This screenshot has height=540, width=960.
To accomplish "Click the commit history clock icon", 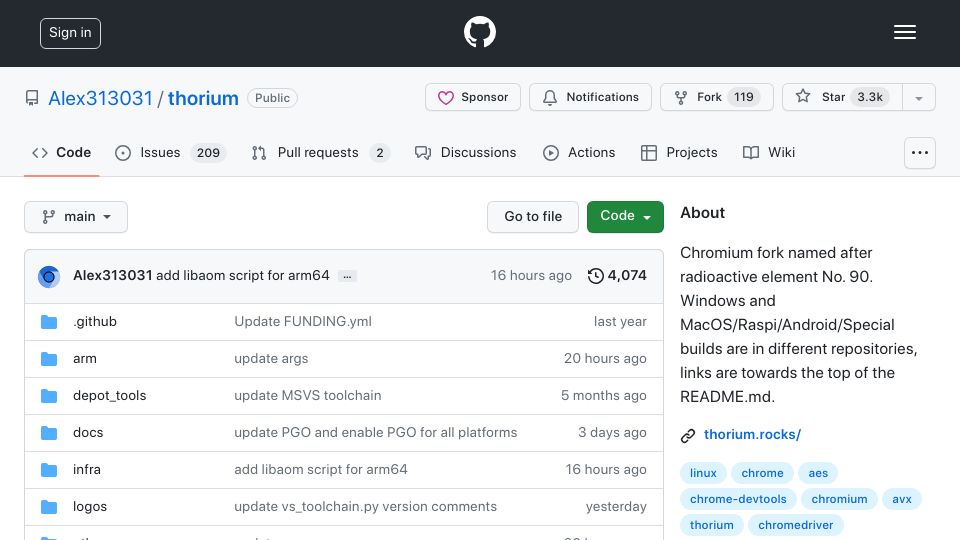I will click(595, 276).
